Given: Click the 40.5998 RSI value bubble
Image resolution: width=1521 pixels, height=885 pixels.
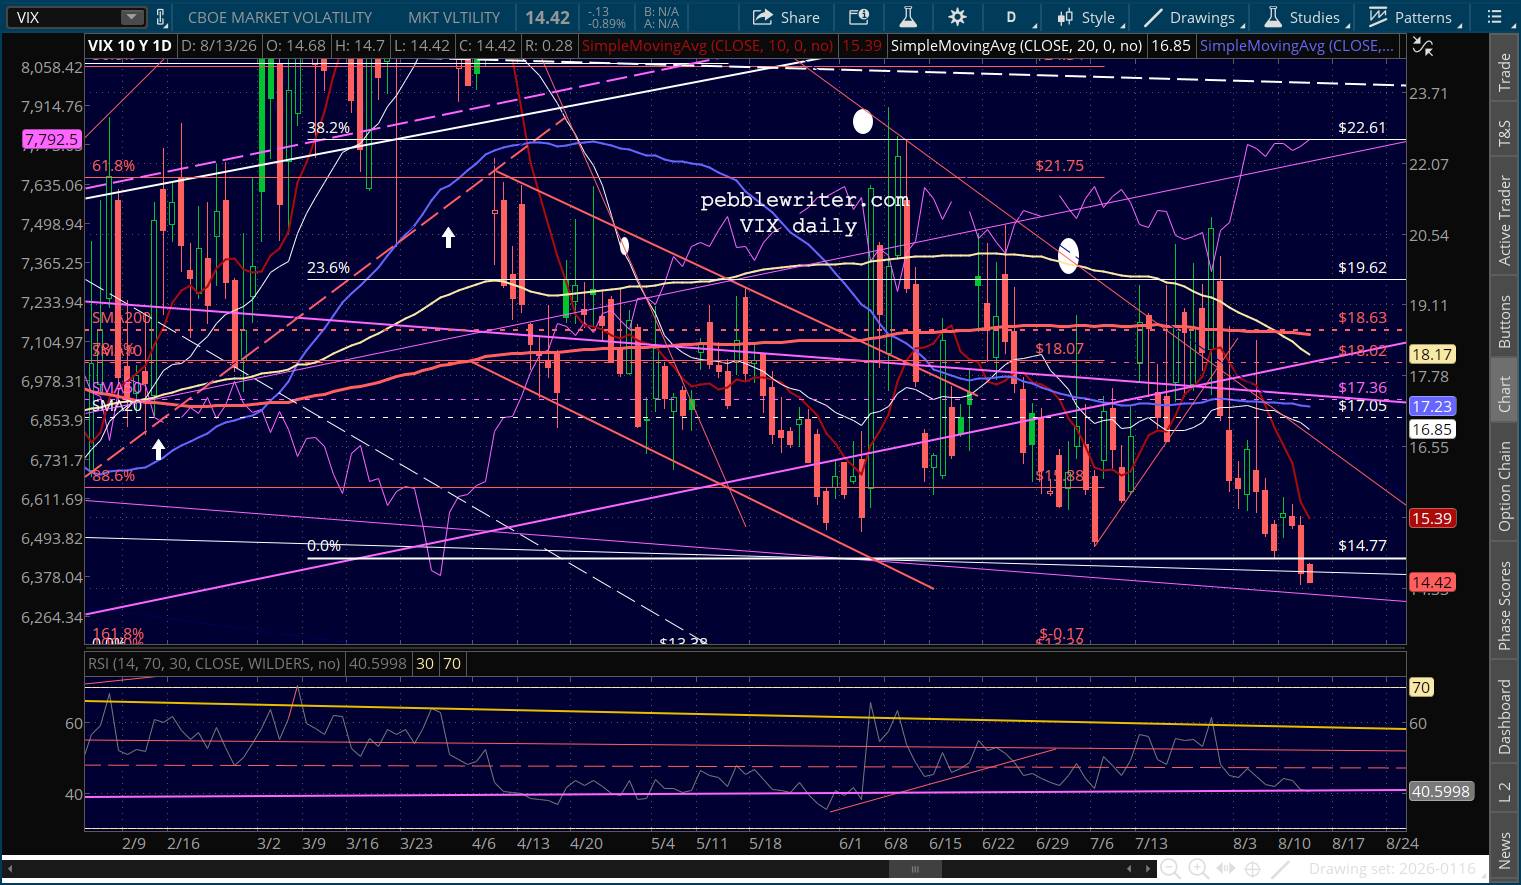Looking at the screenshot, I should 1440,791.
